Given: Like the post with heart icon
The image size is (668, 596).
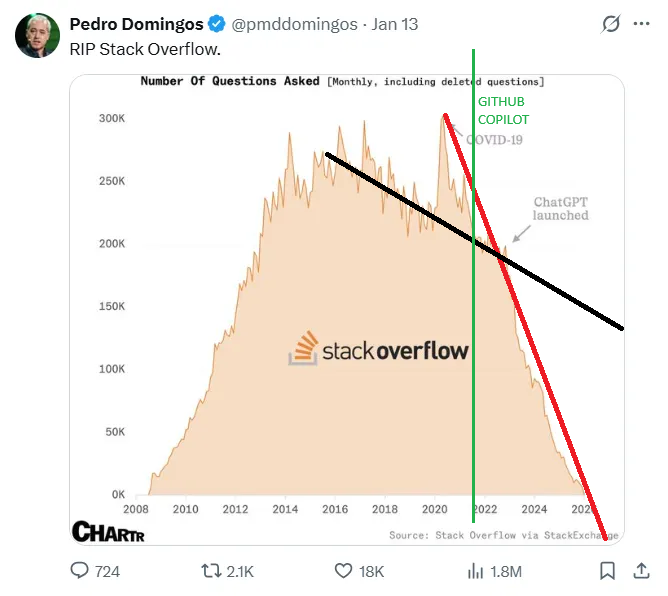Looking at the screenshot, I should coord(343,570).
